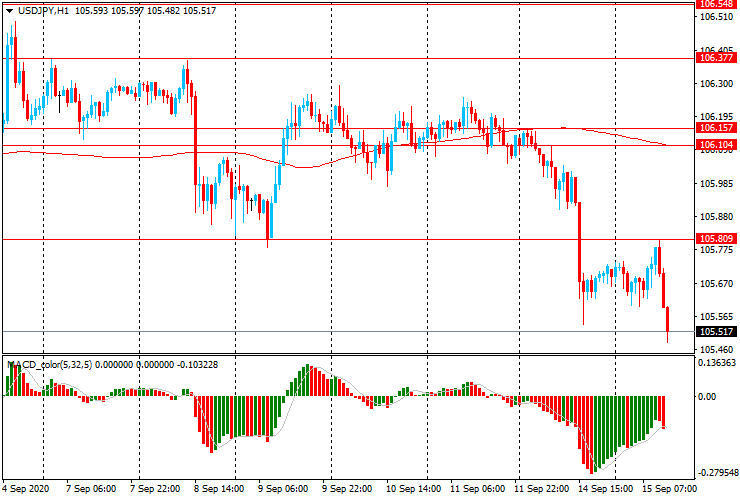740x500 pixels.
Task: Select the current price 105.517 label
Action: click(x=715, y=332)
